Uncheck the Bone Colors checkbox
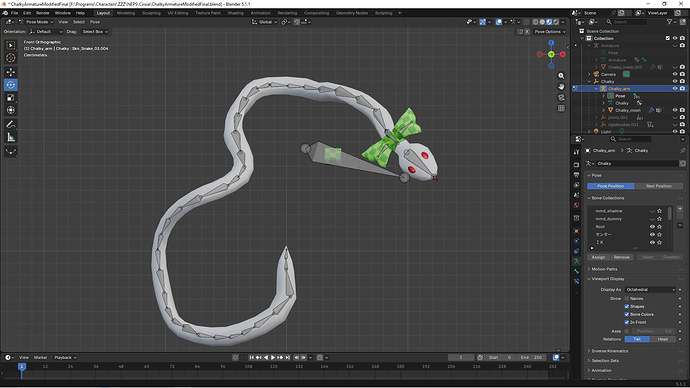 coord(627,315)
